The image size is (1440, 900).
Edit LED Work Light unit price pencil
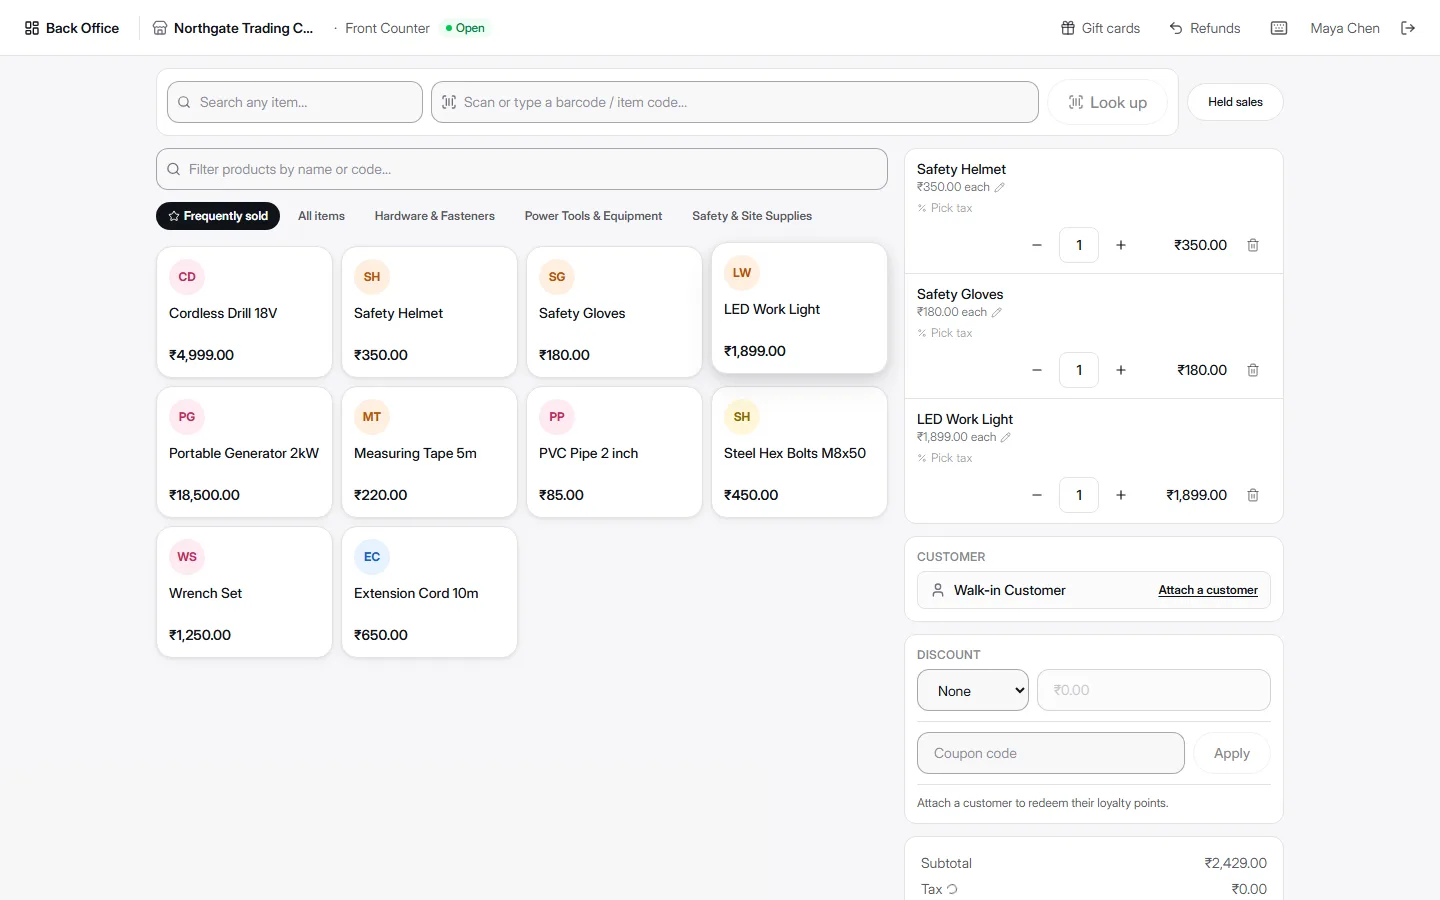1006,437
